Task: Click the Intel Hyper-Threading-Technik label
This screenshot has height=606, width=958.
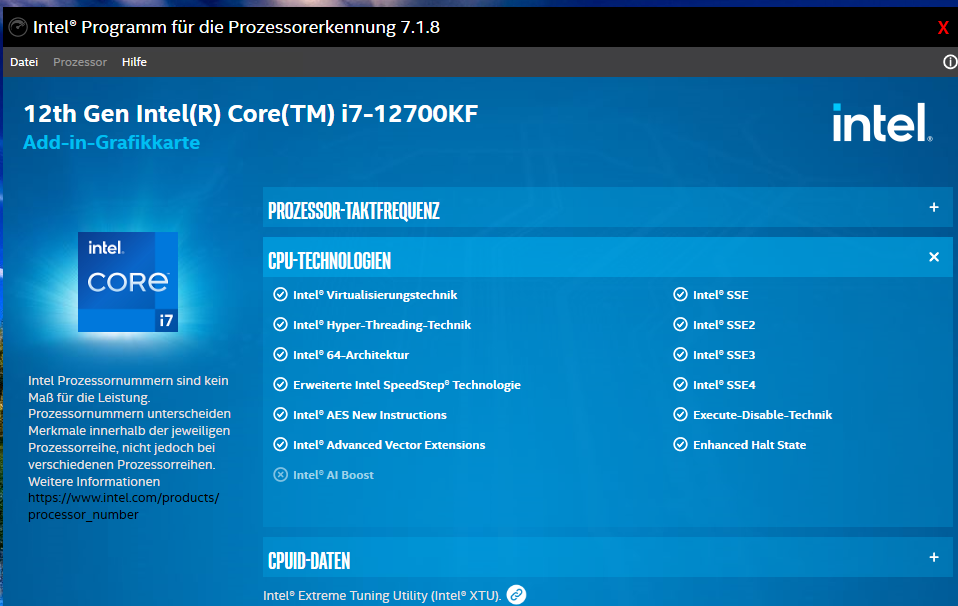Action: pyautogui.click(x=382, y=325)
